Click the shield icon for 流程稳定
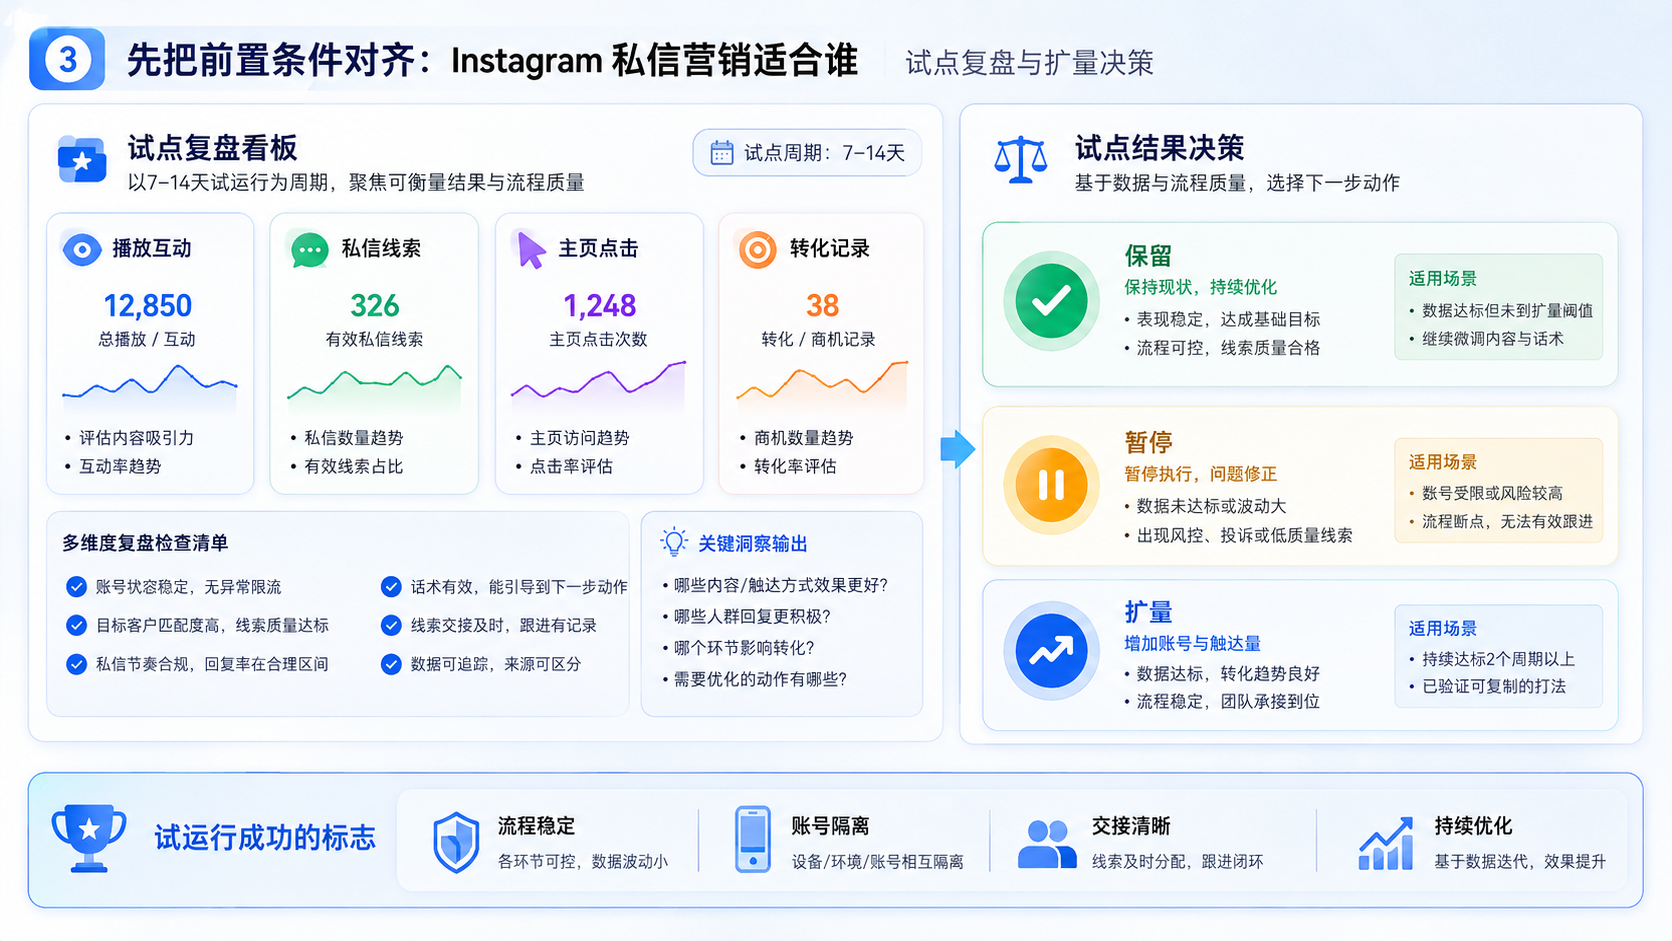 click(456, 842)
